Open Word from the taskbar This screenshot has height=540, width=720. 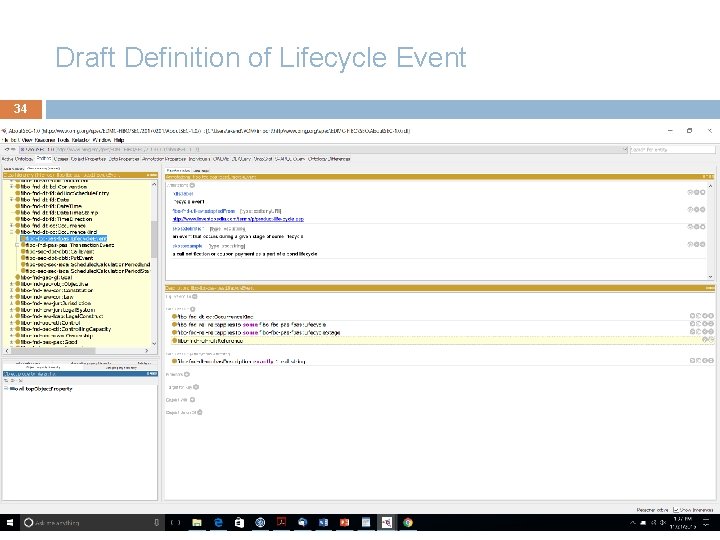click(x=323, y=523)
